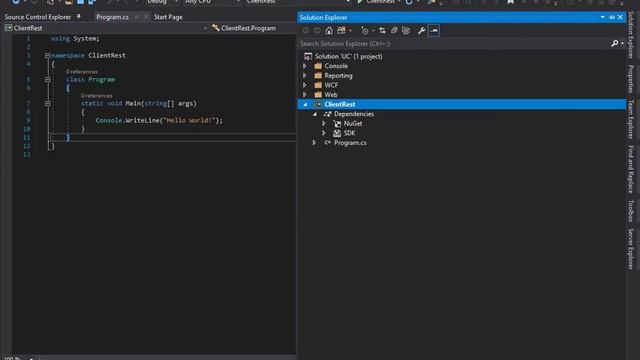This screenshot has height=360, width=640.
Task: Collapse the class Program outlining region
Action: [x=47, y=80]
